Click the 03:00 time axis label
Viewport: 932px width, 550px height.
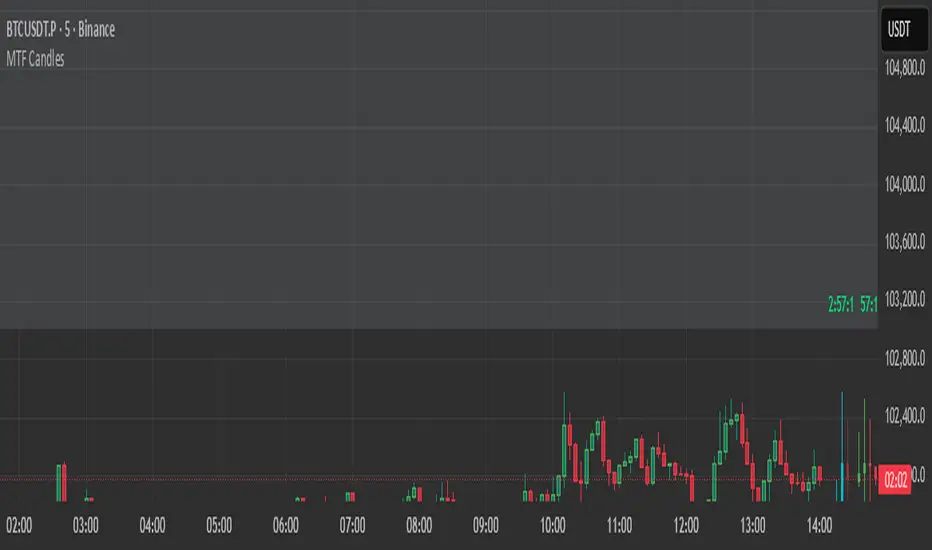tap(86, 526)
